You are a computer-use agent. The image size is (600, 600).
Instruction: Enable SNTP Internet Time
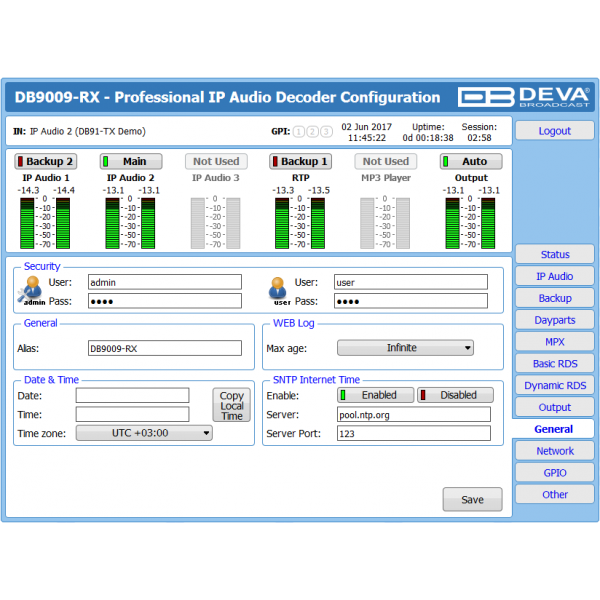pyautogui.click(x=375, y=395)
